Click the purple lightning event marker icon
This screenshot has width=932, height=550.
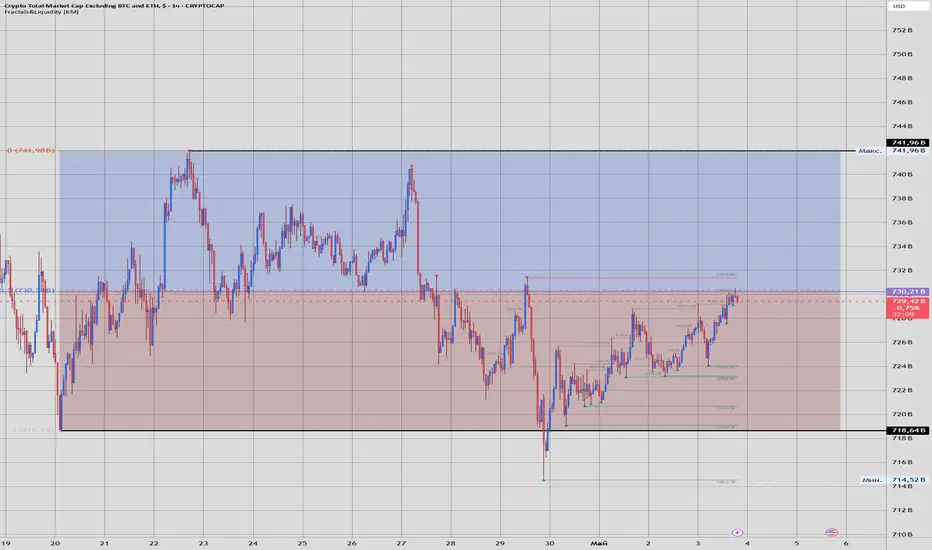click(x=738, y=532)
